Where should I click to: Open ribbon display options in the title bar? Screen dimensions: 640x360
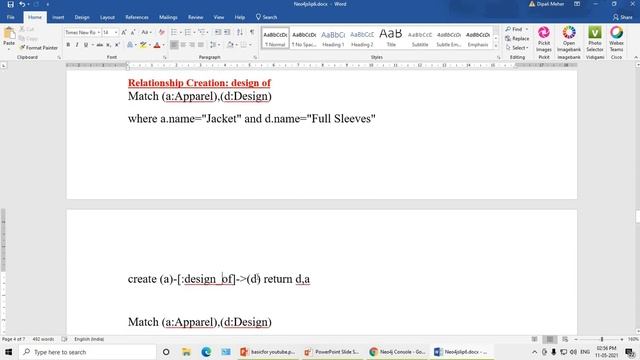[x=577, y=4]
